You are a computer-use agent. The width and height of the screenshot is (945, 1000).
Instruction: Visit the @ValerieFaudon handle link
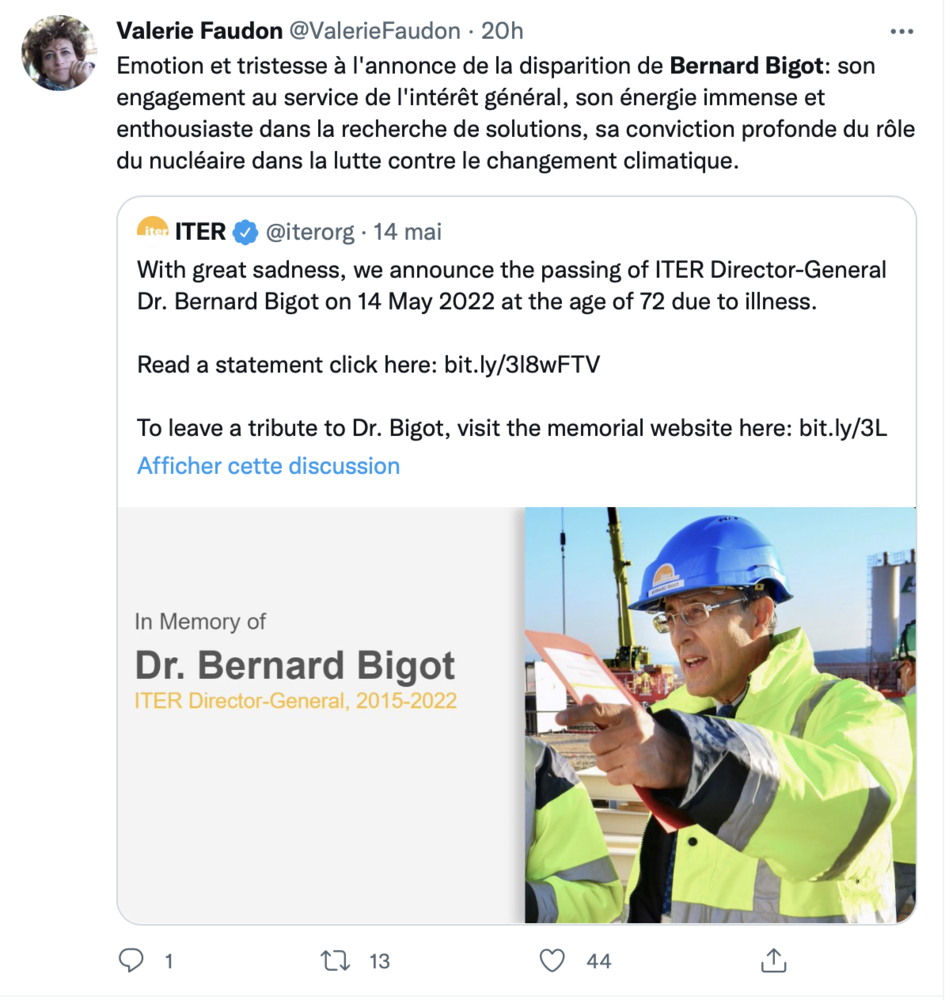[x=376, y=31]
